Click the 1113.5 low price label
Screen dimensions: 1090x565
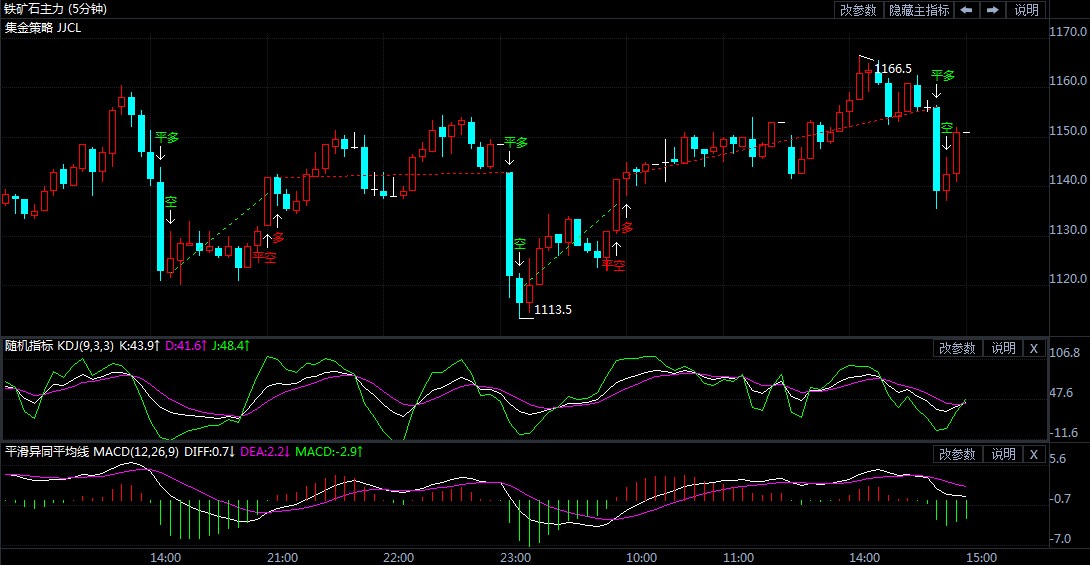(553, 310)
